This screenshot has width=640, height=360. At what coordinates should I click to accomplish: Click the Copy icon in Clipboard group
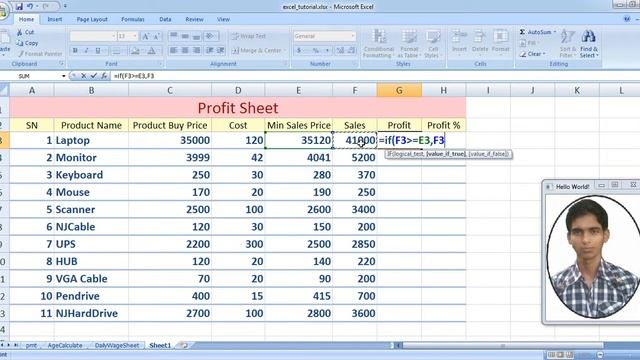pyautogui.click(x=20, y=43)
